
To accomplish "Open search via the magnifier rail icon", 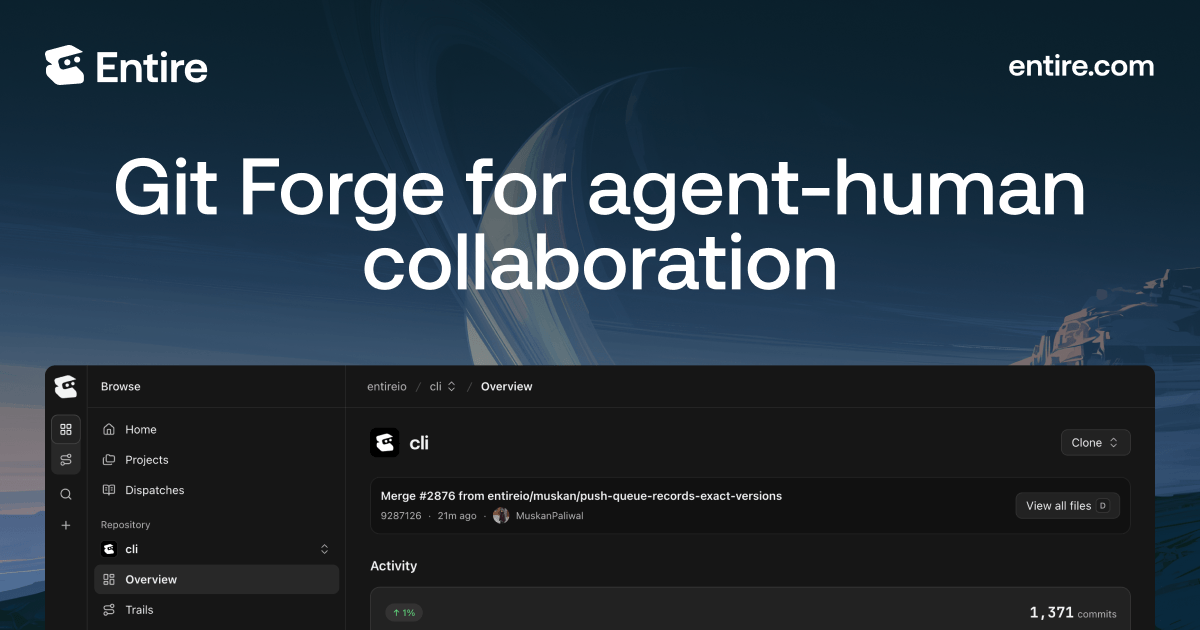I will (66, 494).
